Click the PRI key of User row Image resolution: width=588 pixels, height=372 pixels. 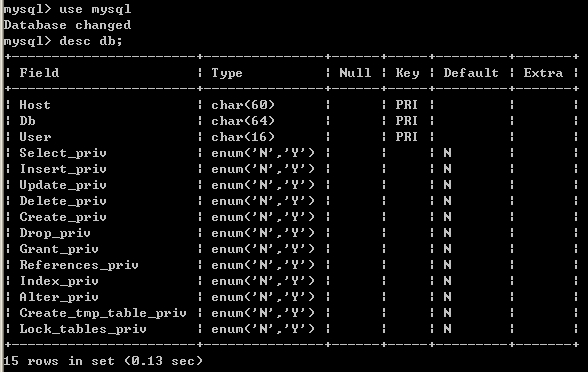[x=407, y=137]
